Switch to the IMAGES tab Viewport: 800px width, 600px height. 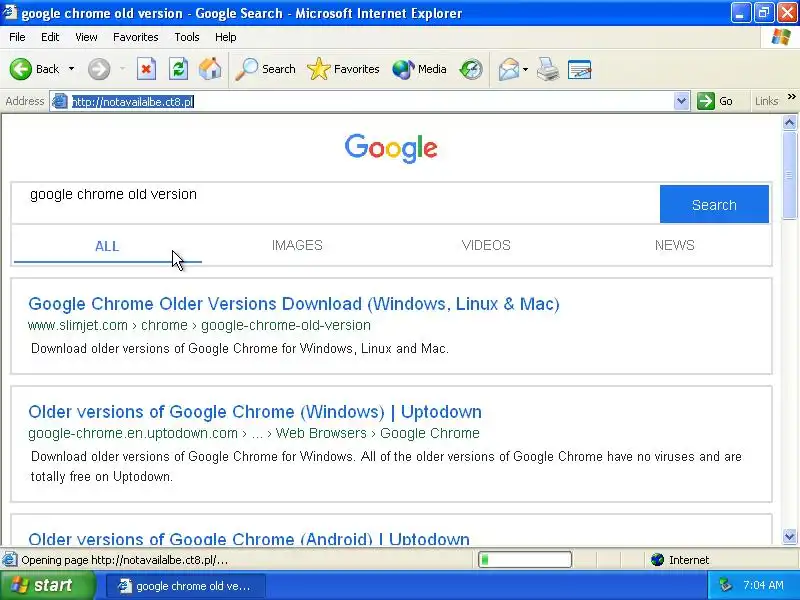point(297,245)
